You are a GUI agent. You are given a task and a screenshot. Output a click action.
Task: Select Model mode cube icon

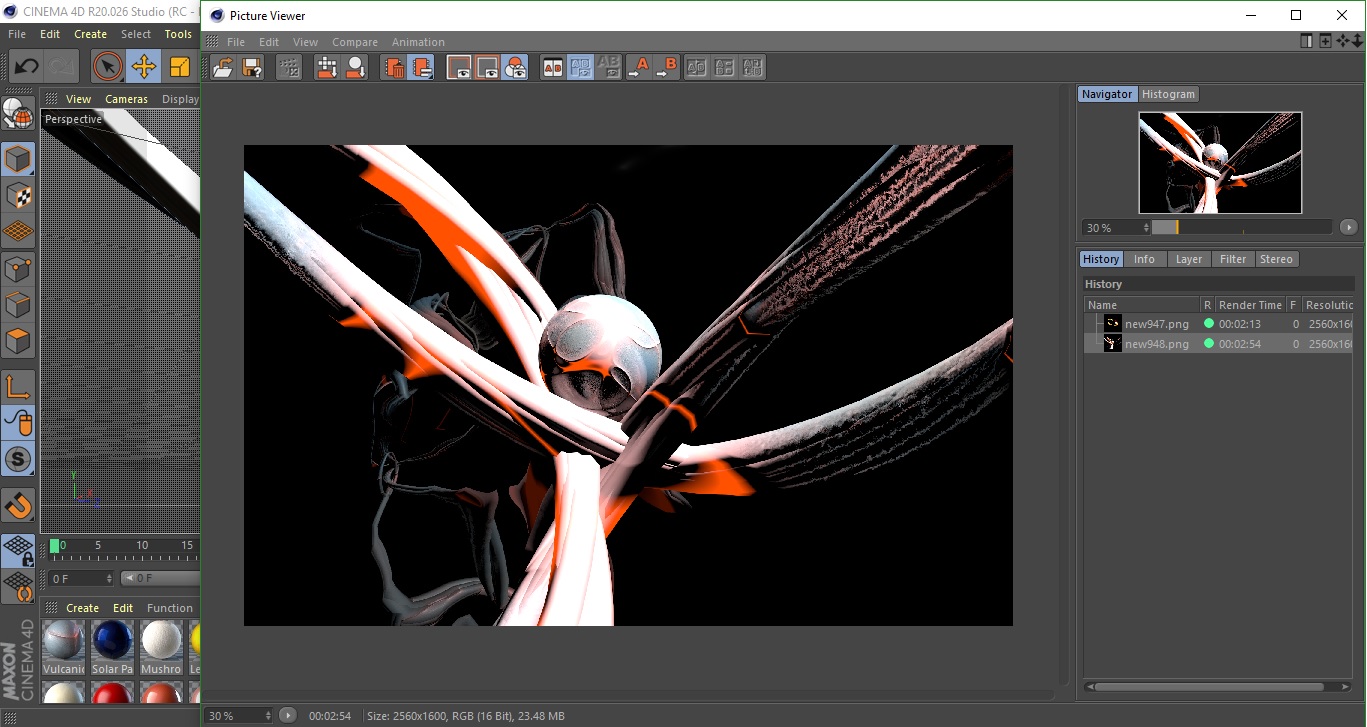17,159
